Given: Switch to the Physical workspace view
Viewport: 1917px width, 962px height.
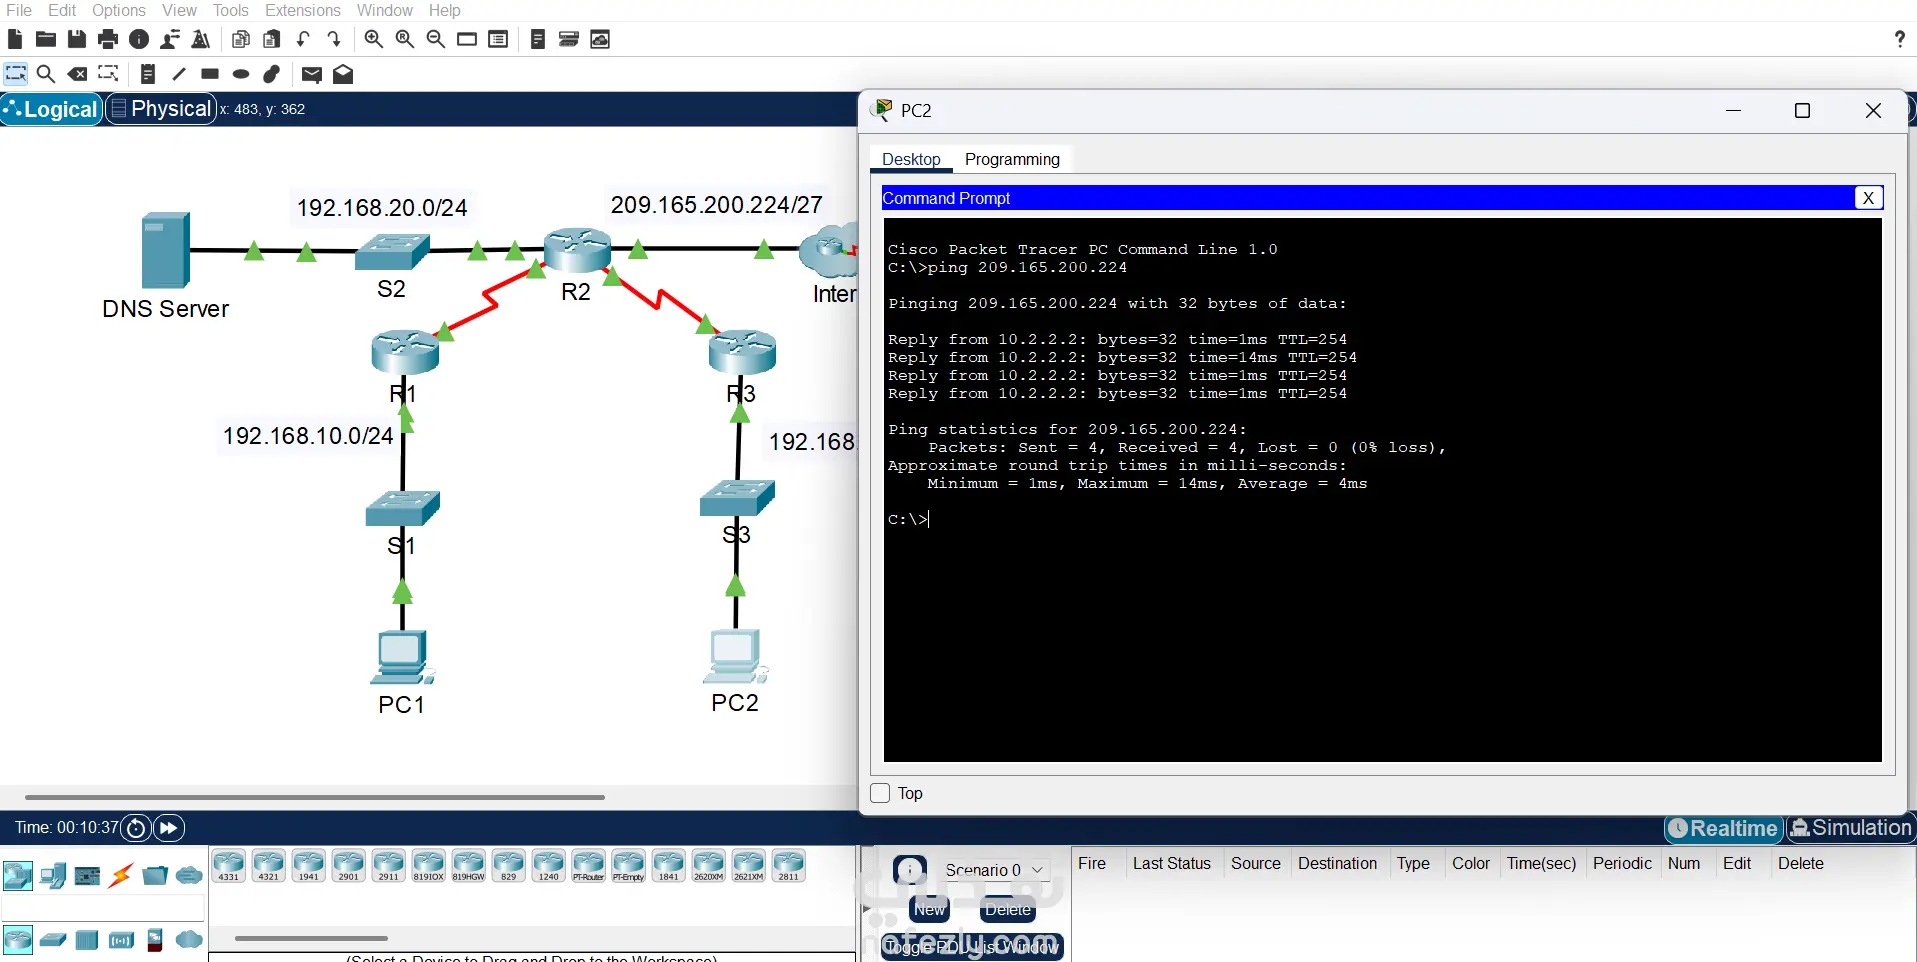Looking at the screenshot, I should 161,109.
